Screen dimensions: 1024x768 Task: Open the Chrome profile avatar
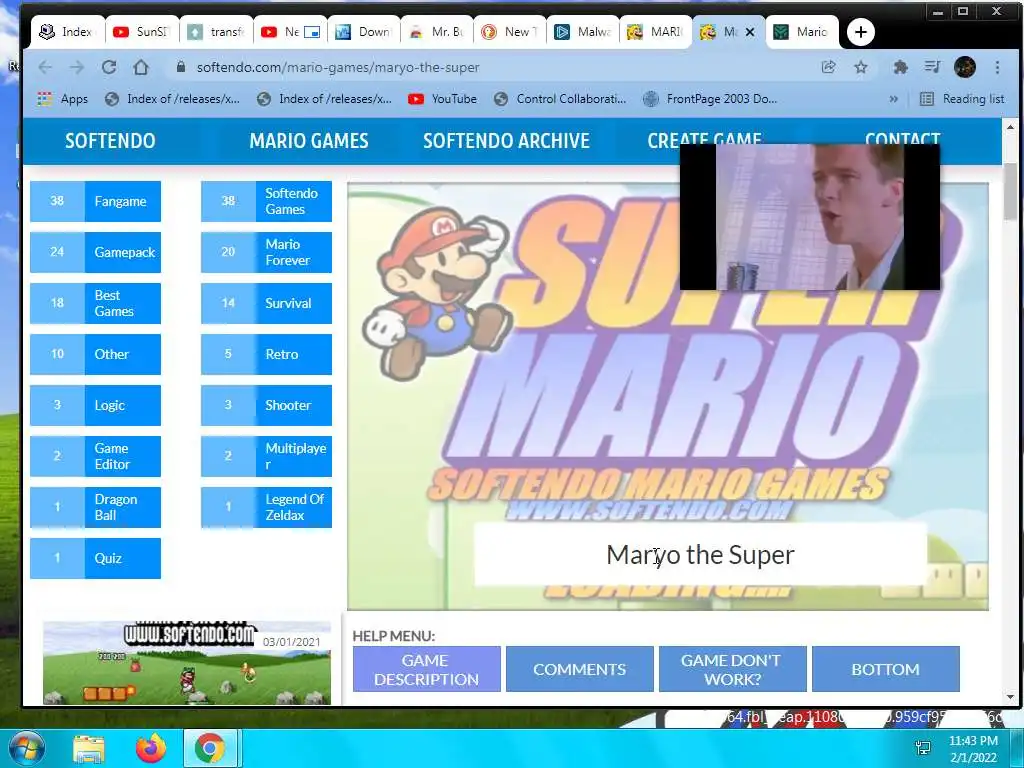point(965,67)
